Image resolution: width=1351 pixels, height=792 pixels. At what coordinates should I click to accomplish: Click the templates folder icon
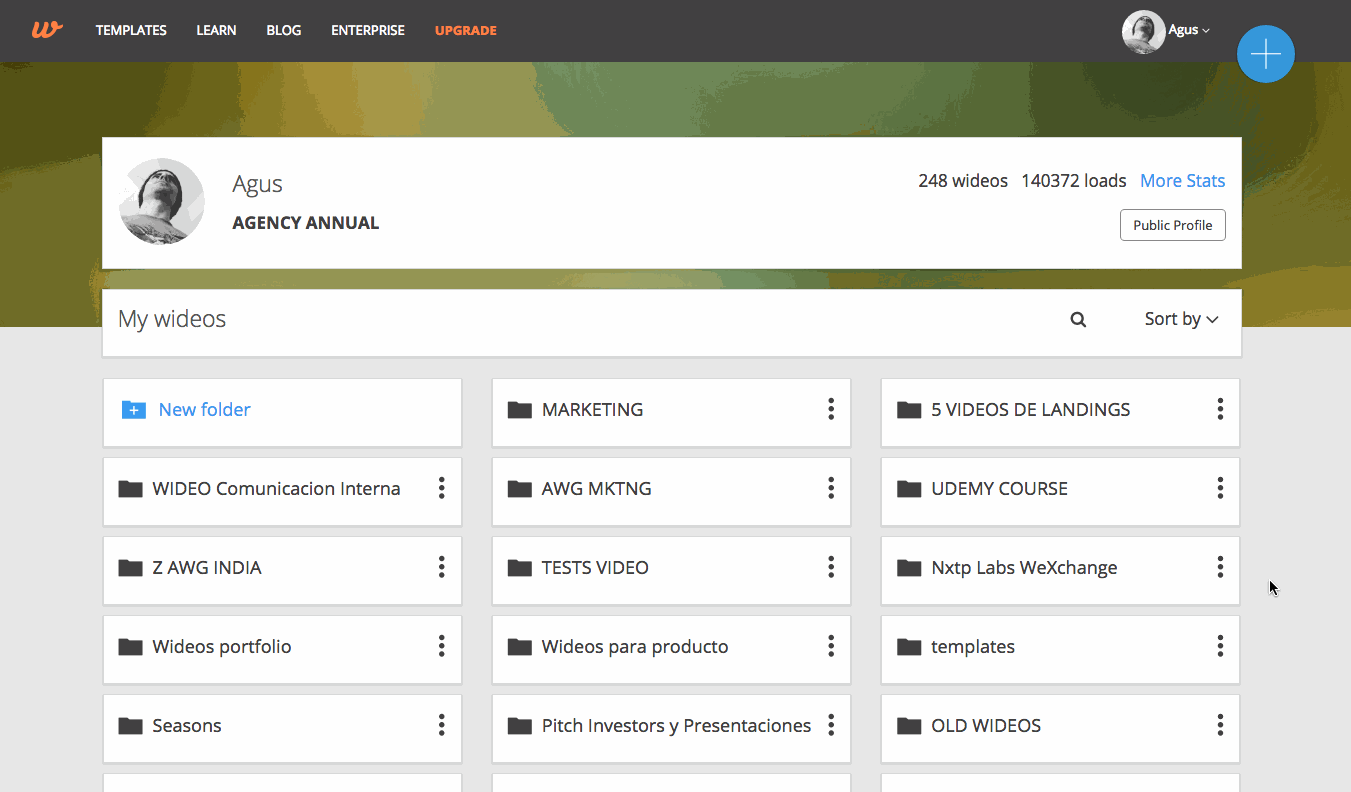click(909, 647)
